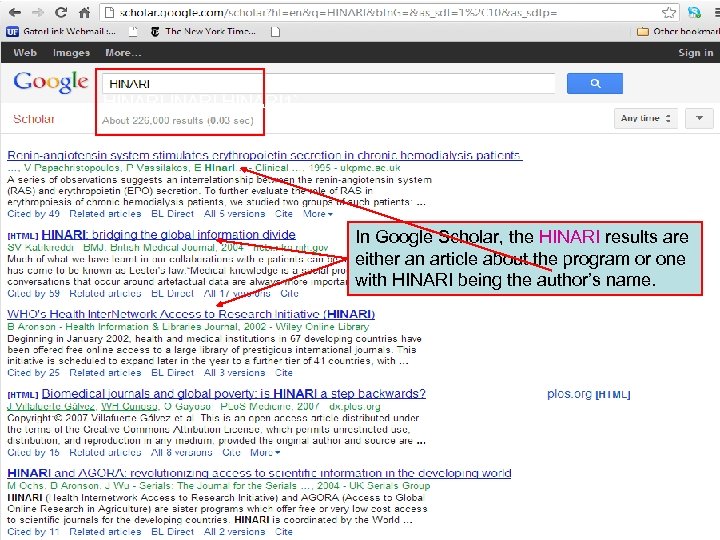Click the blue search magnifier button
720x540 pixels.
point(595,83)
